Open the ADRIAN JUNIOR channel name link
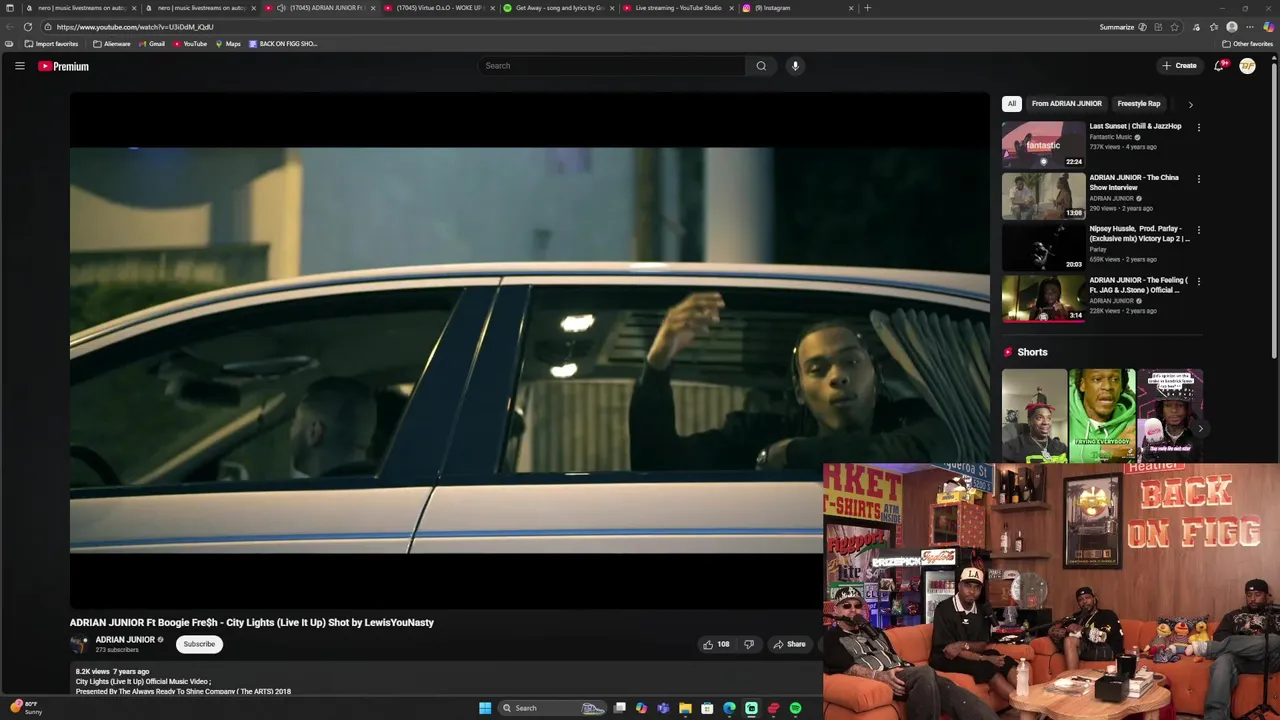This screenshot has width=1280, height=720. coord(125,640)
